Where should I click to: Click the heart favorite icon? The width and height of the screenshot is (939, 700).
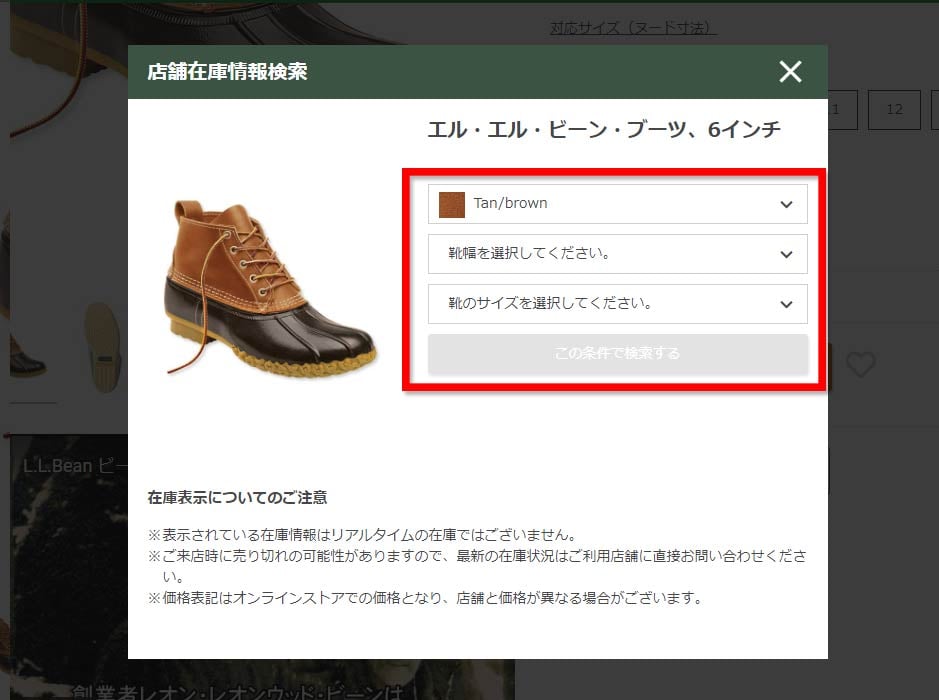pos(861,366)
